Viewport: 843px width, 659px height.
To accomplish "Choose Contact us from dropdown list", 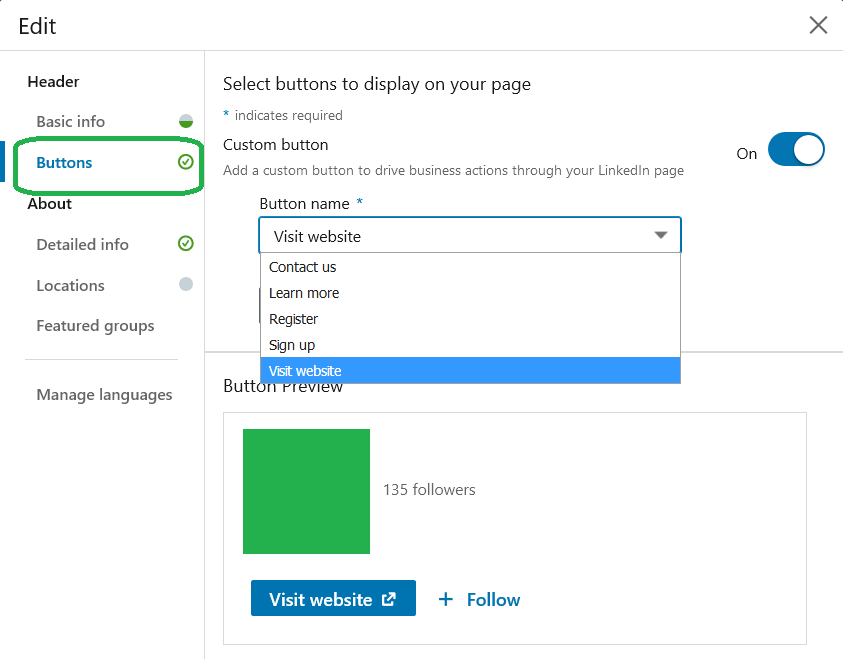I will [x=470, y=267].
